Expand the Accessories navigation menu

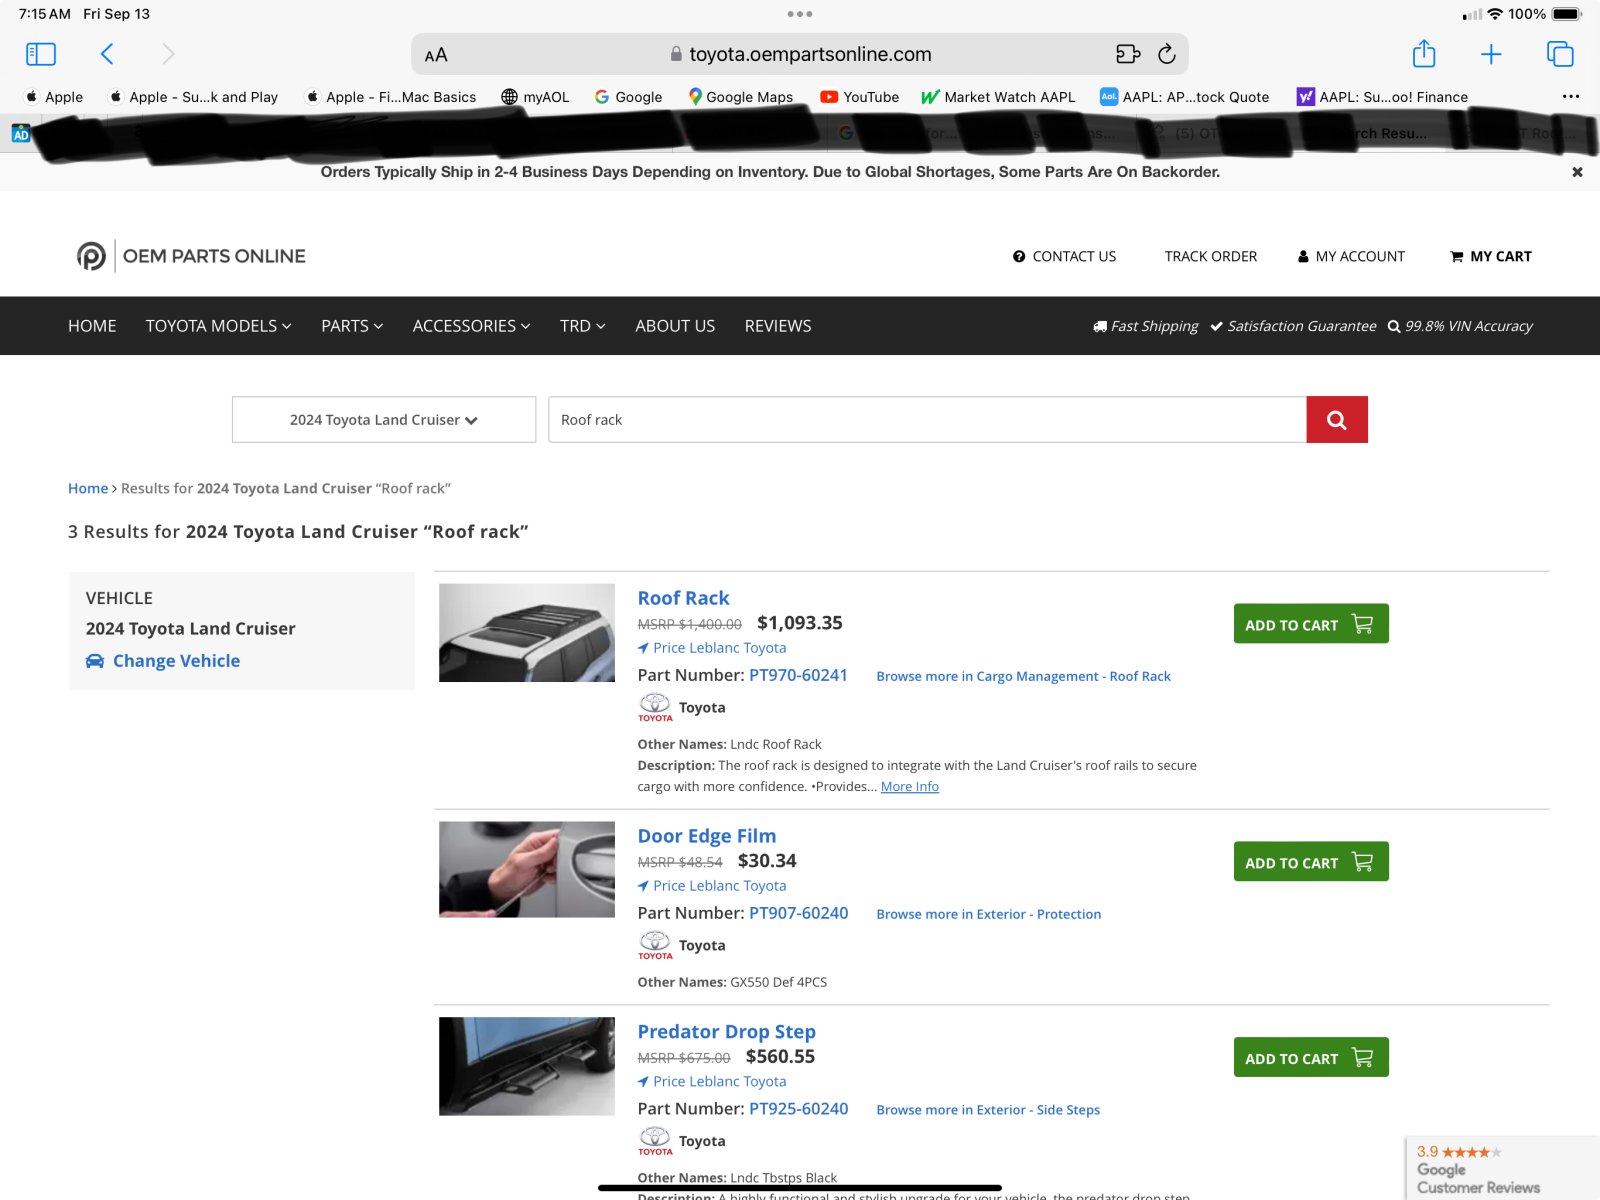click(471, 326)
